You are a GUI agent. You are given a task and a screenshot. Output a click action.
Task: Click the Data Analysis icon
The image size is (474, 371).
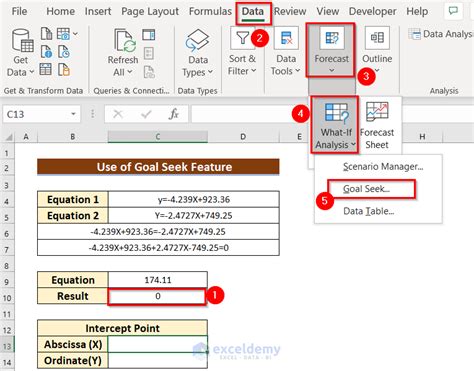[415, 34]
